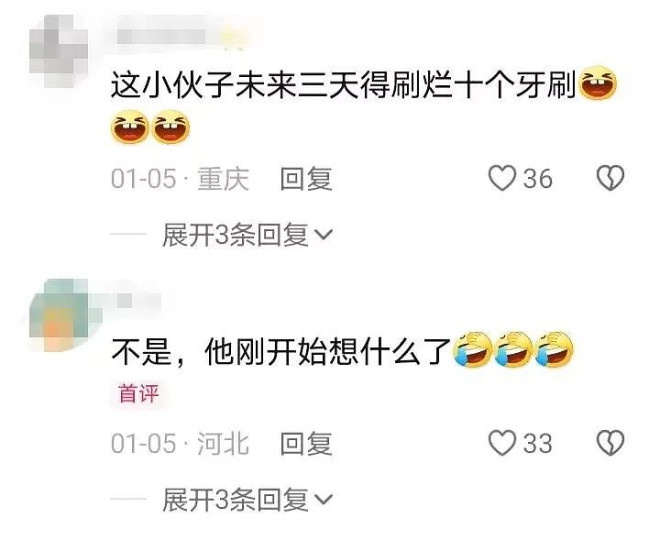
Task: Open the second commenter's pixelated avatar
Action: point(58,315)
